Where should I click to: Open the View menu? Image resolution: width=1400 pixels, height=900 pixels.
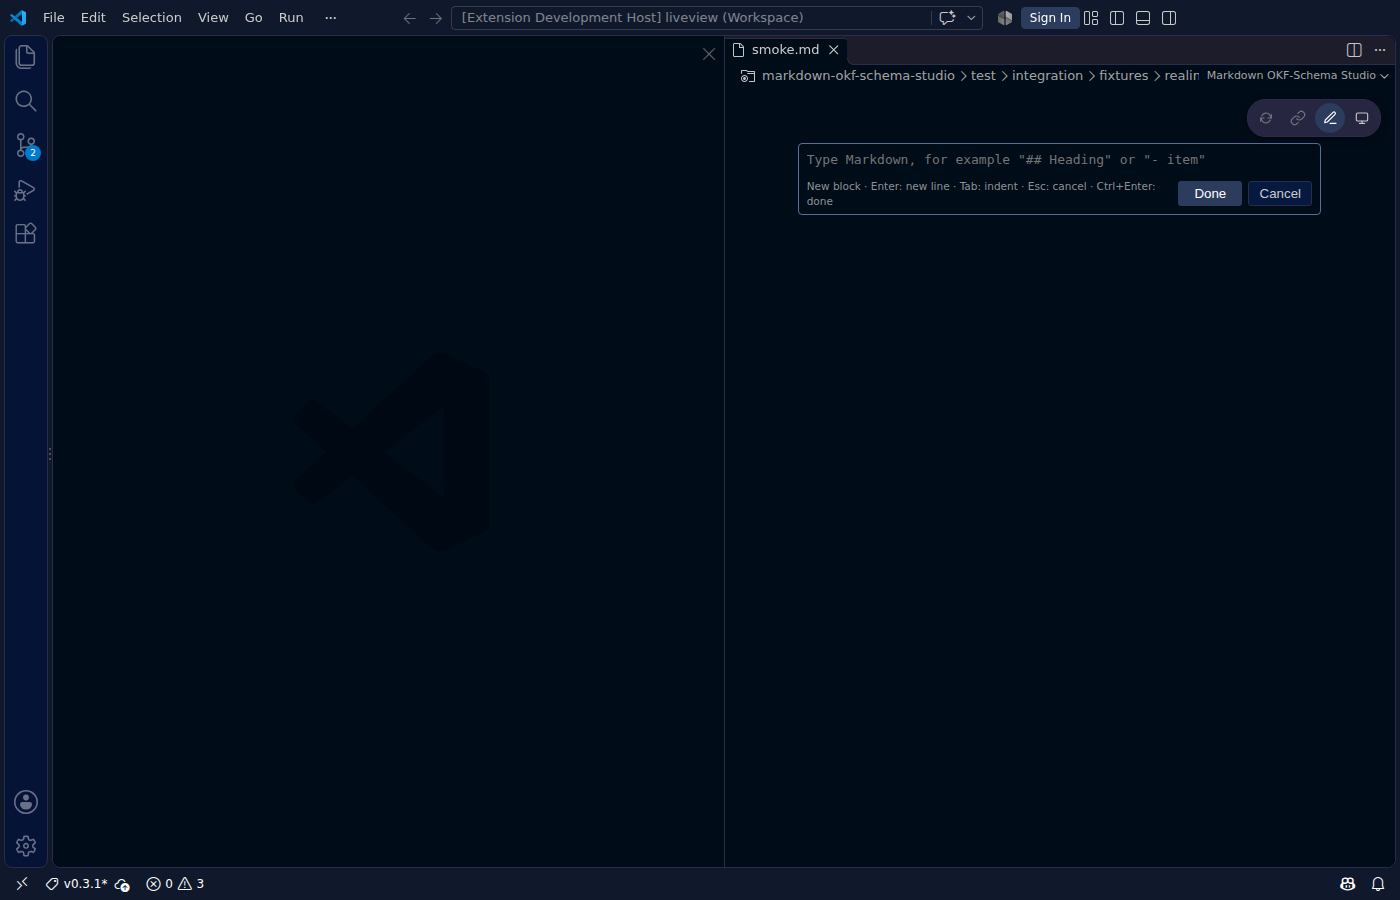213,18
